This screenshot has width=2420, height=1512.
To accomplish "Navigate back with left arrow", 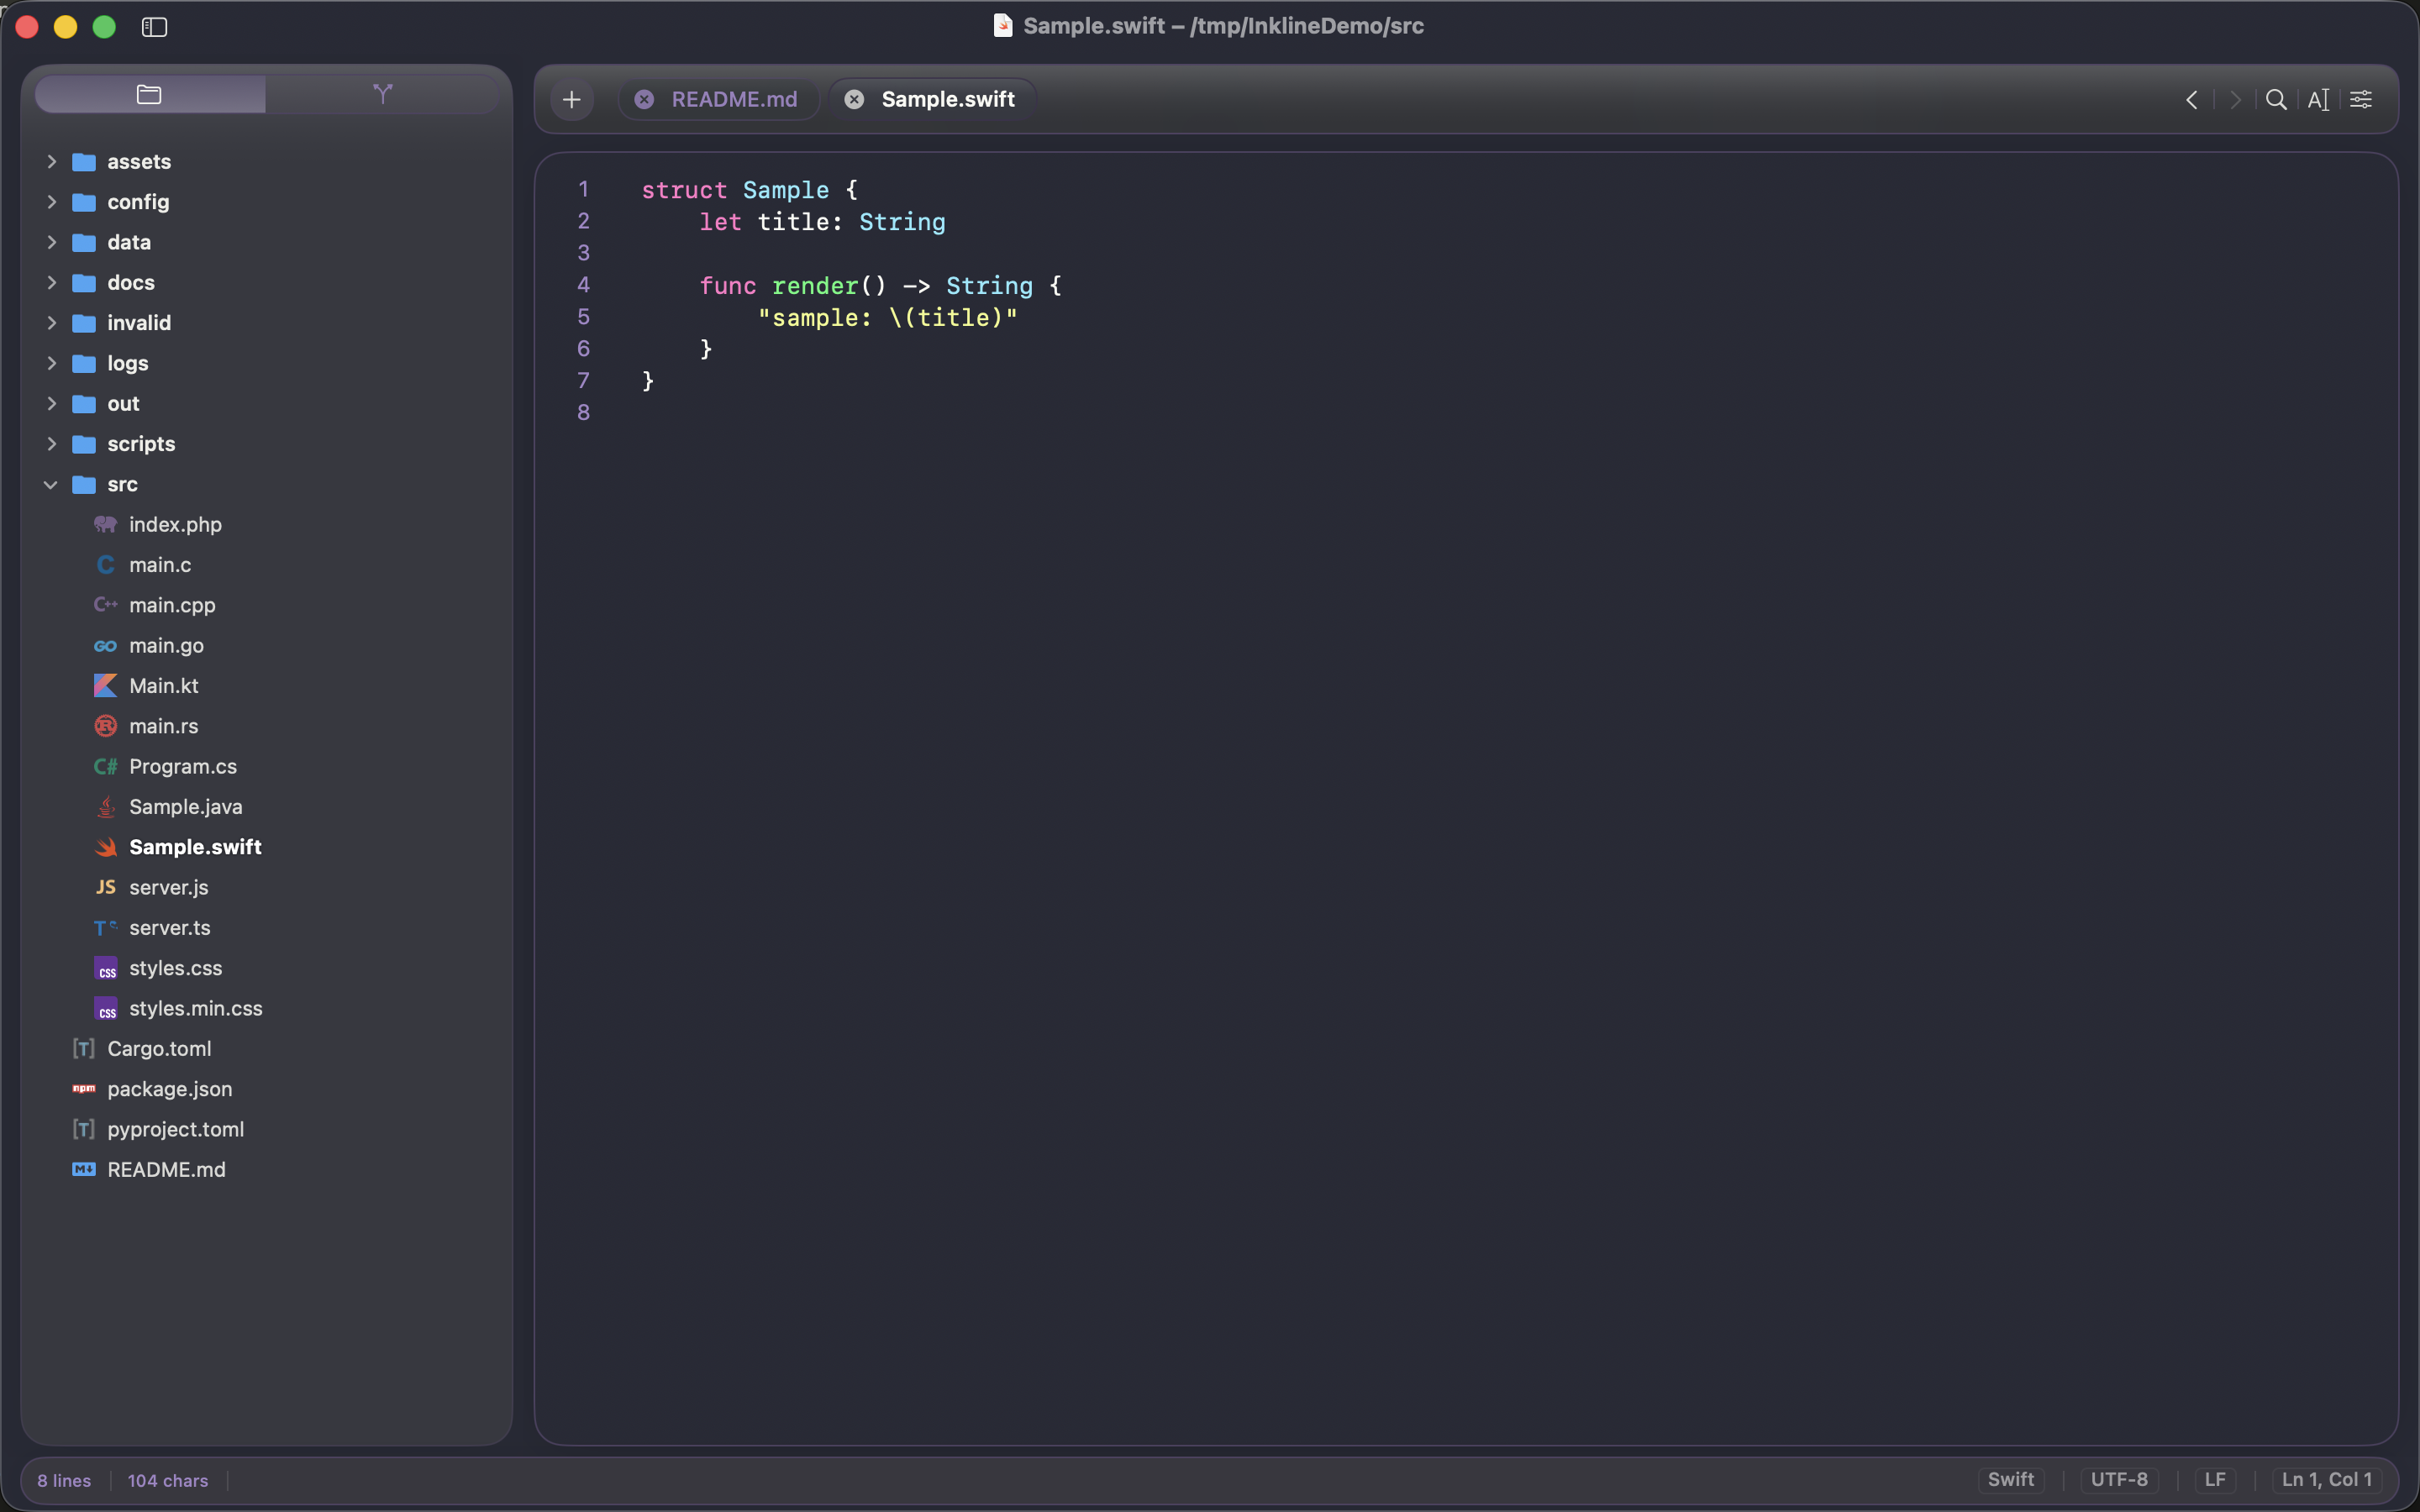I will [2191, 100].
